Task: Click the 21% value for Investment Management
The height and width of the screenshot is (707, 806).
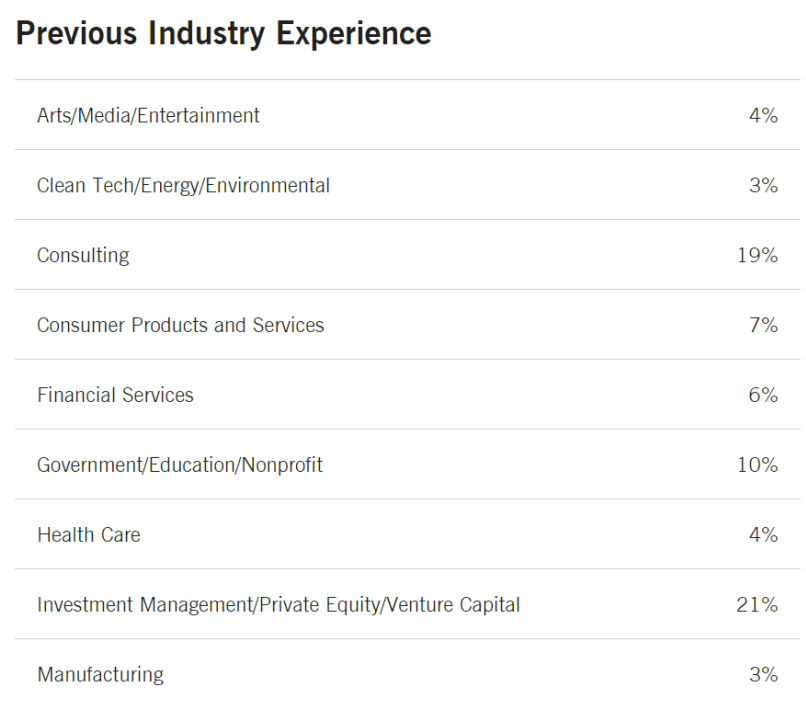Action: coord(757,605)
